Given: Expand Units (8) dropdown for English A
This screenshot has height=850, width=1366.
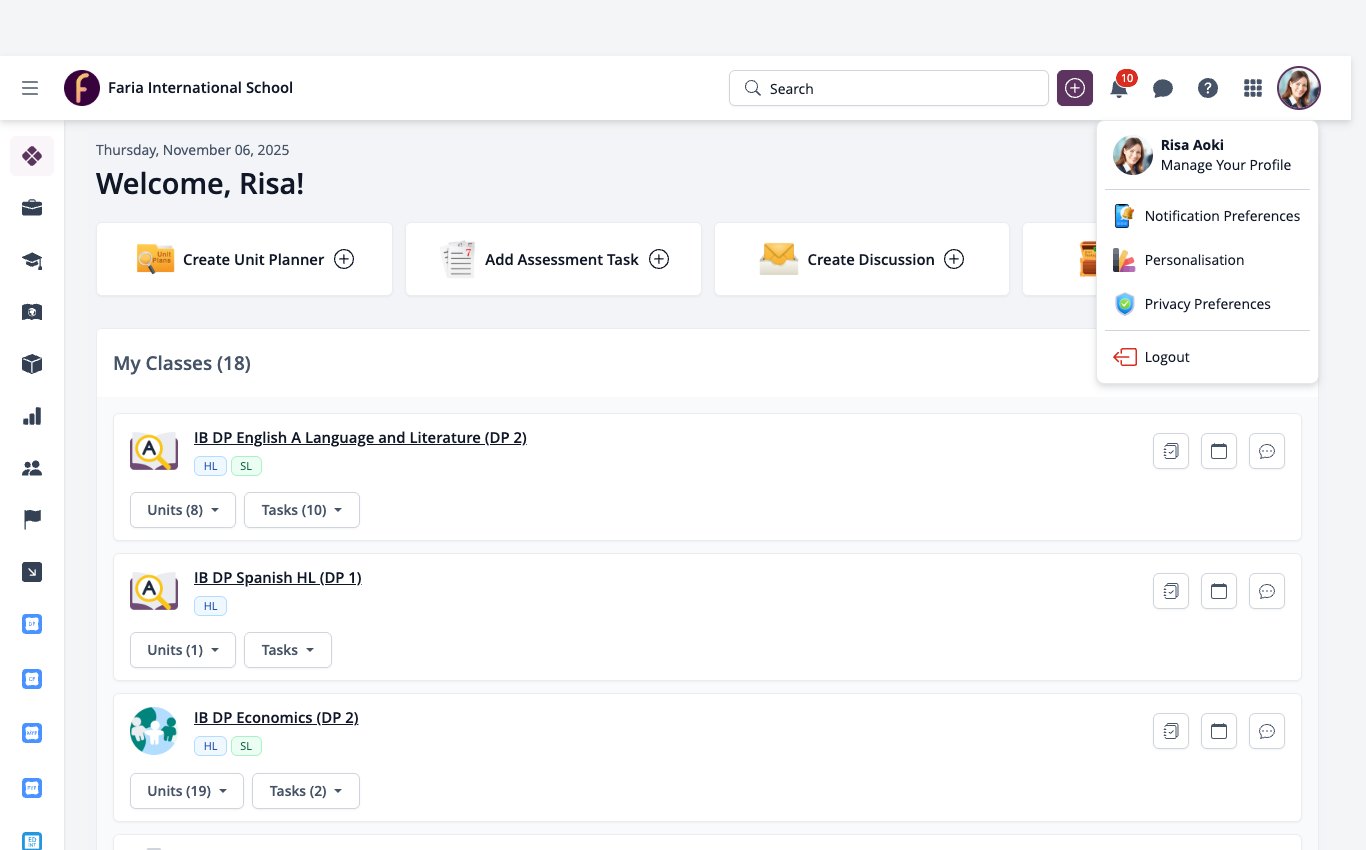Looking at the screenshot, I should (x=183, y=510).
